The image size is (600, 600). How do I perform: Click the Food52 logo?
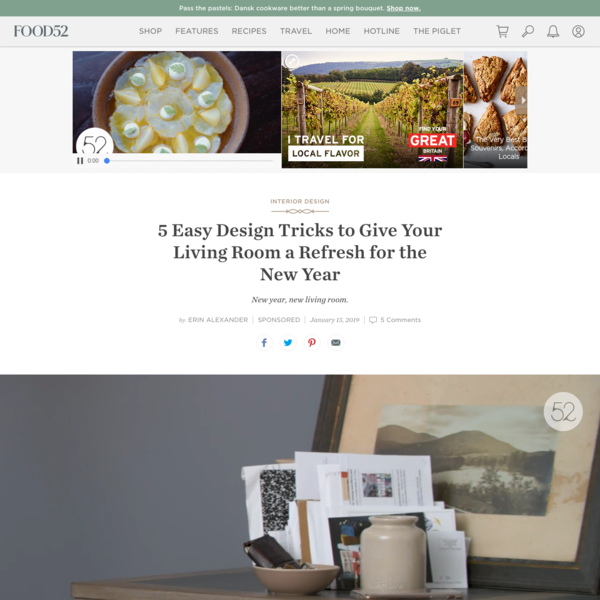point(41,31)
